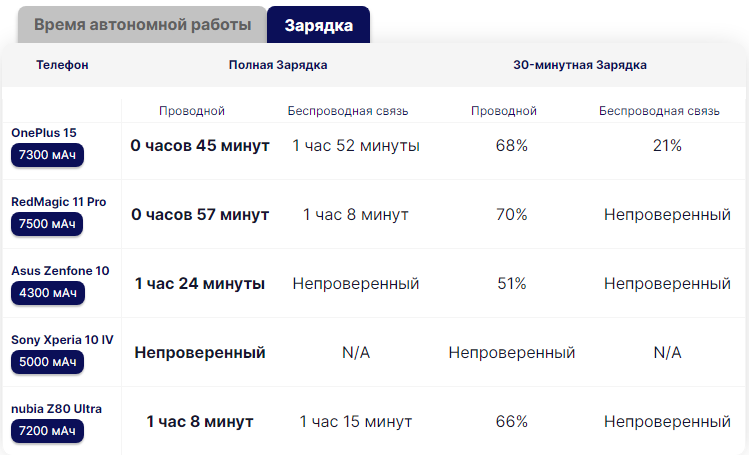Select the 7200 мАч battery badge

pos(47,431)
